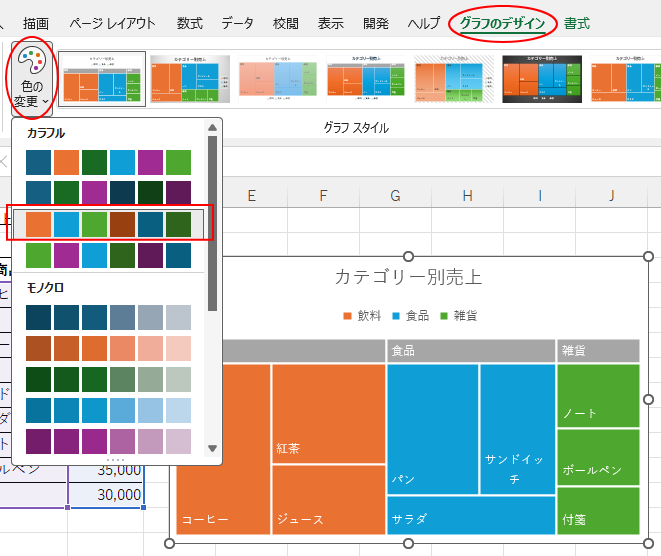Select the chart title カテゴリー別売上
This screenshot has height=556, width=661.
(x=408, y=277)
